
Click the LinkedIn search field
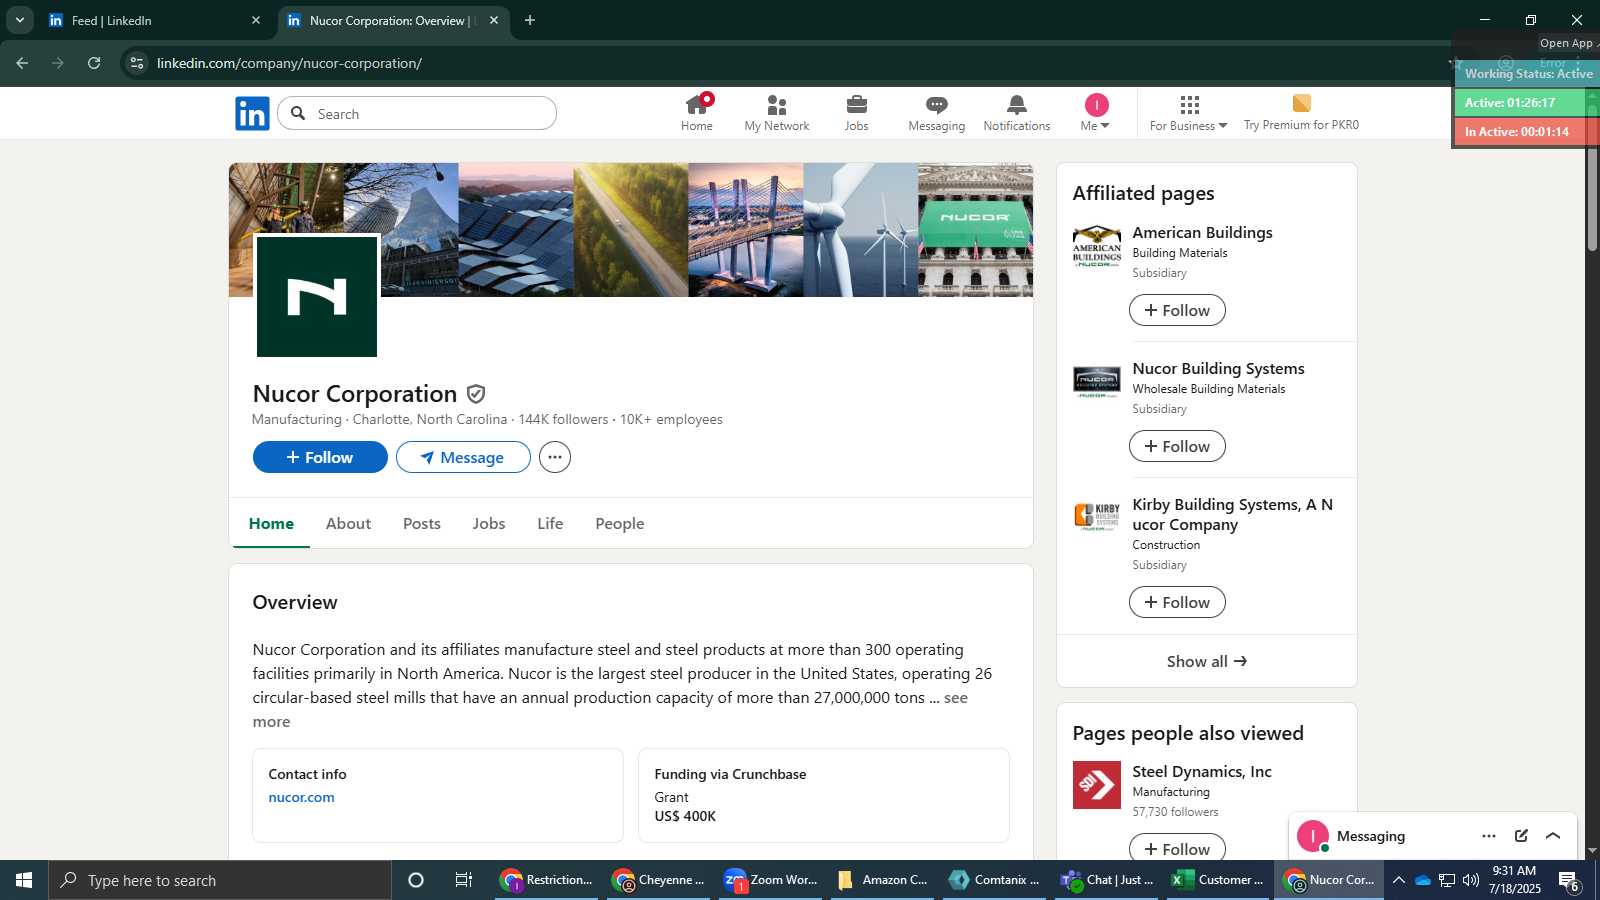pos(417,113)
